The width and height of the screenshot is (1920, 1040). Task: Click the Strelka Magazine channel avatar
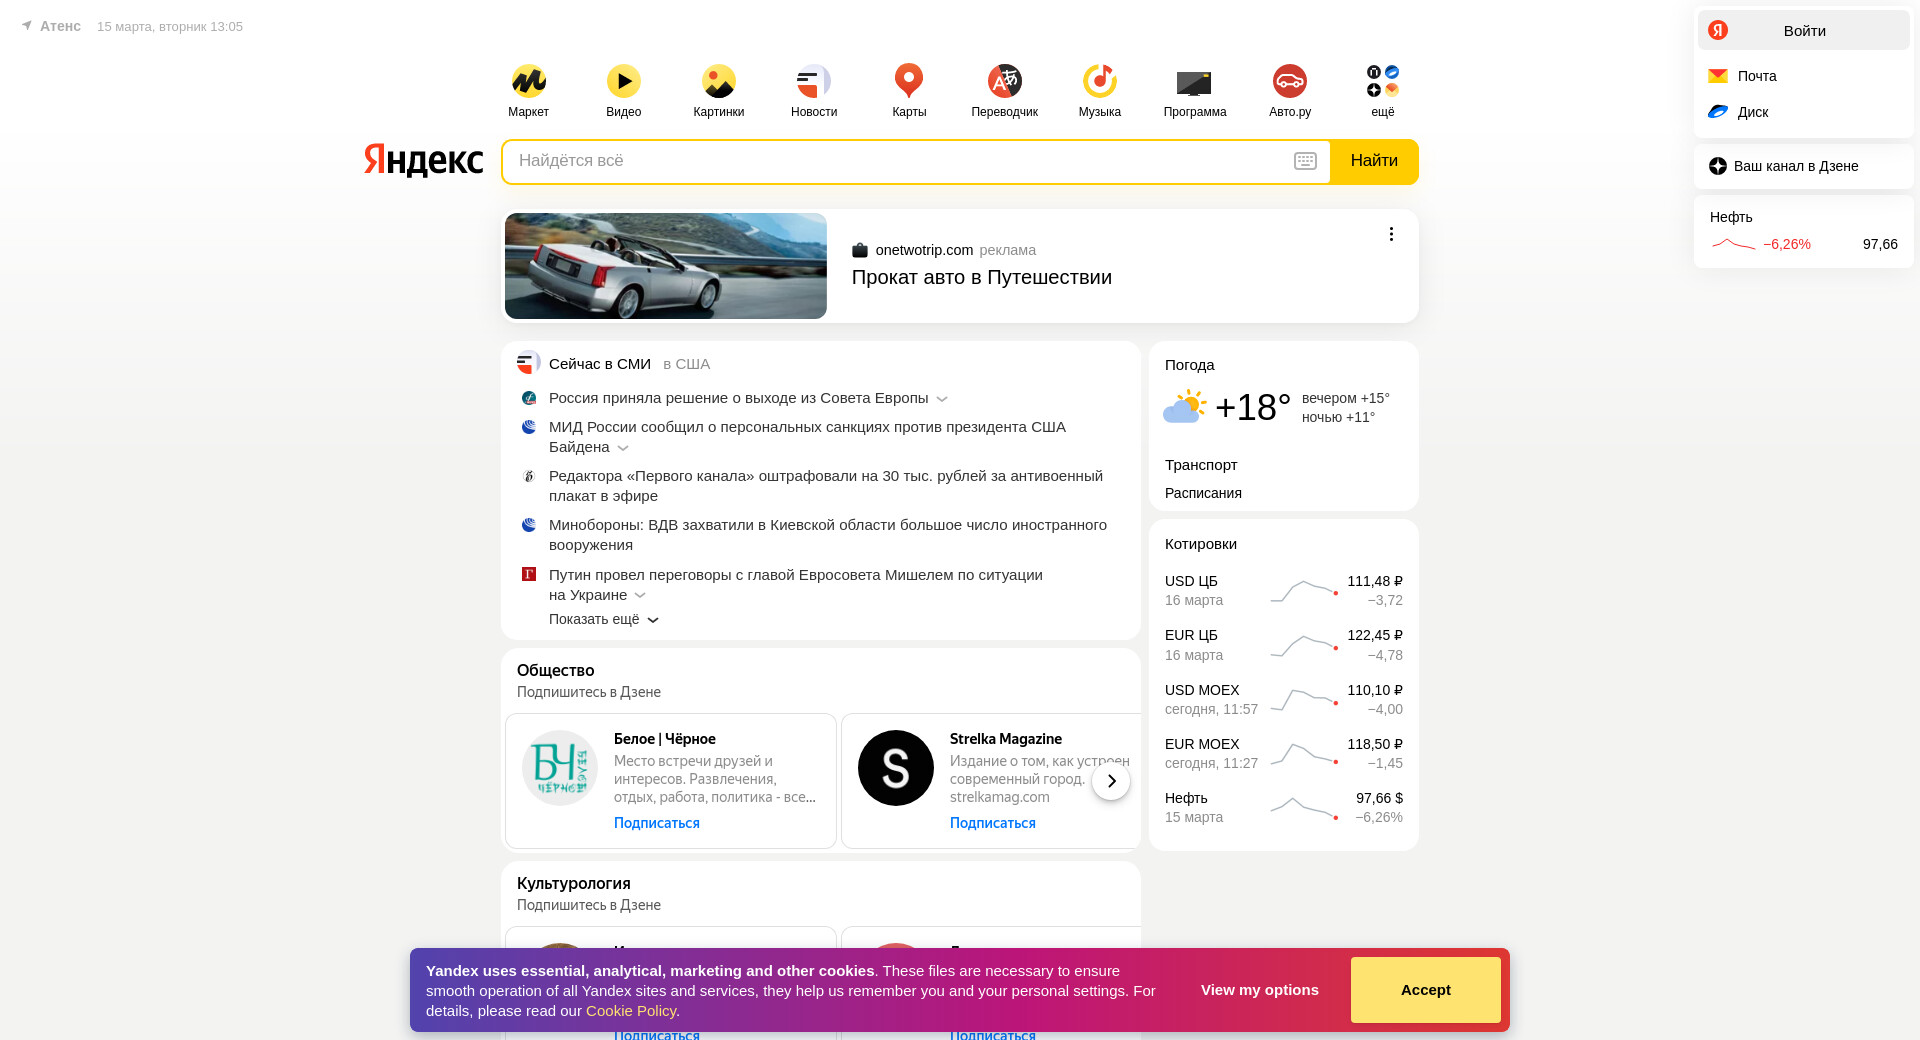tap(896, 768)
